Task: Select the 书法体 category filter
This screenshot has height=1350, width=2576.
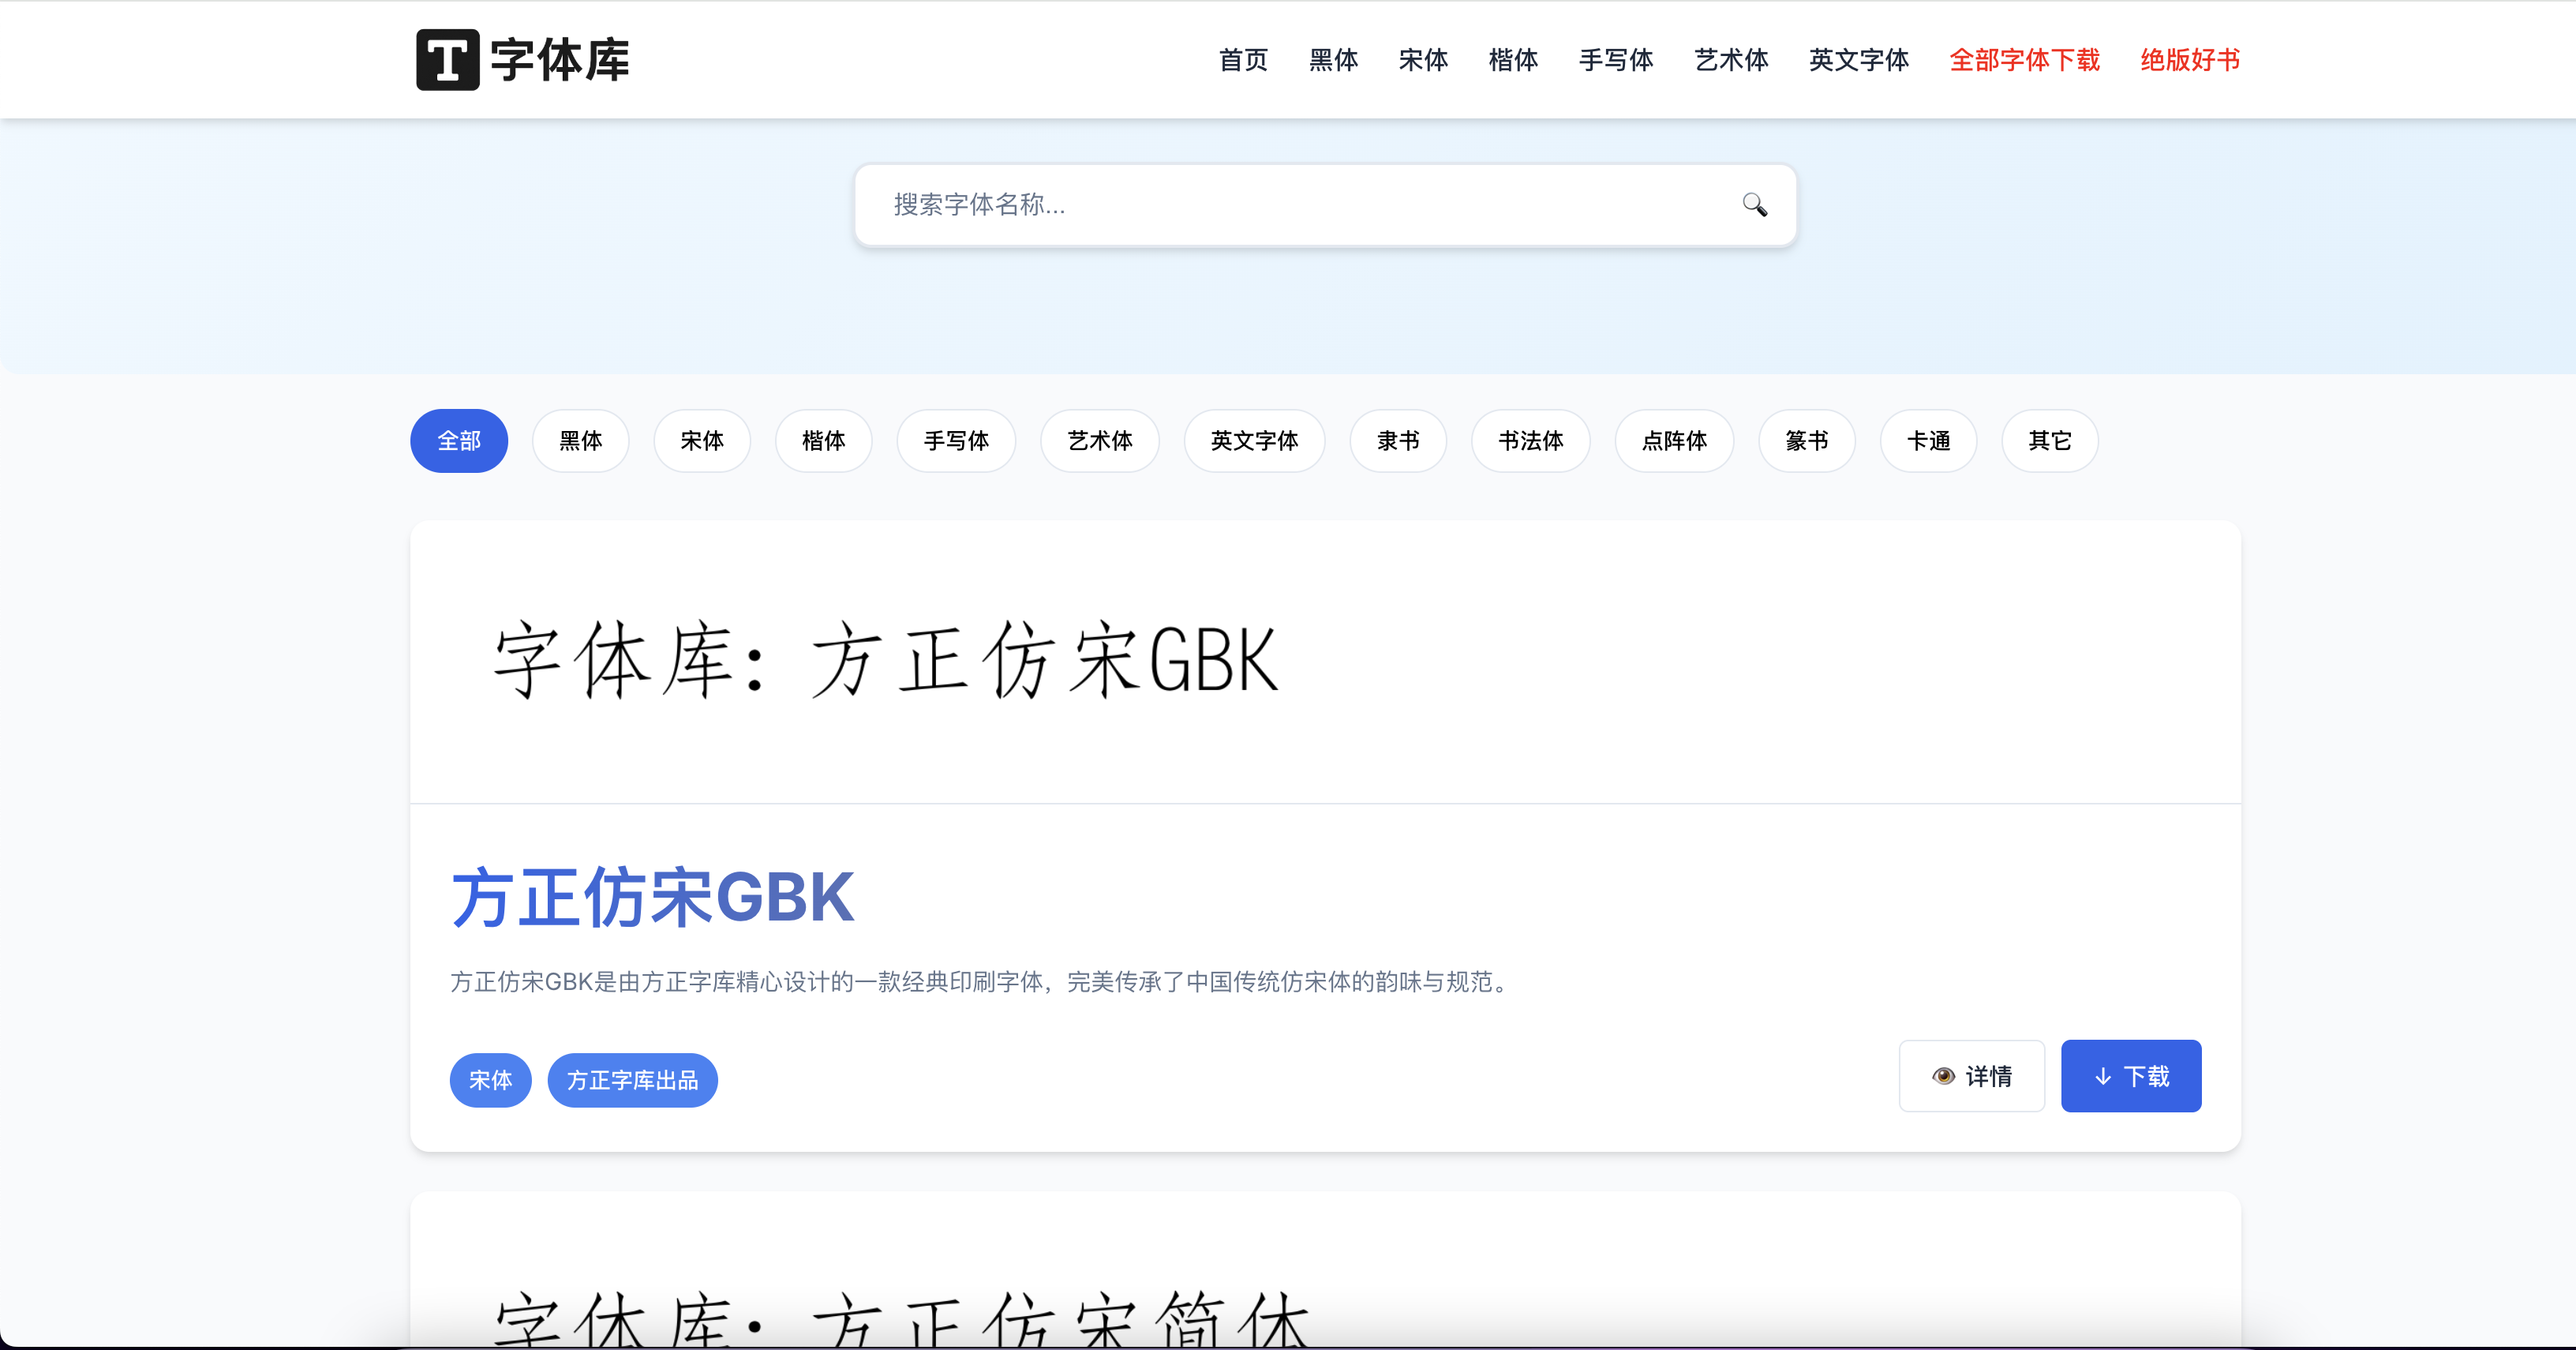Action: 1530,440
